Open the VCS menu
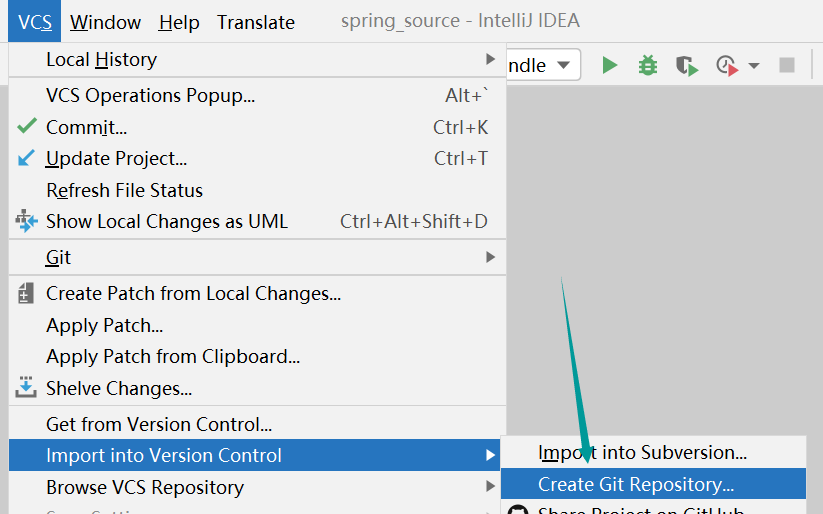 point(35,22)
